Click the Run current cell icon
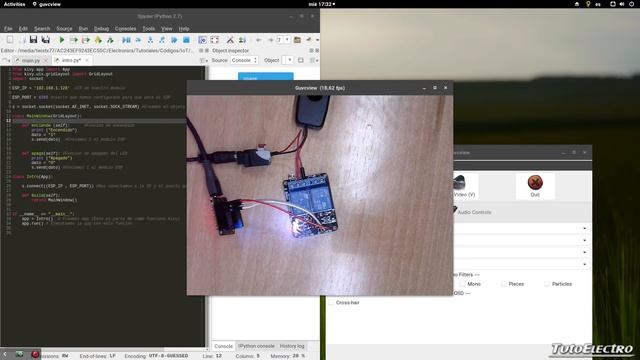Screen dimensions: 640x360 (x=73, y=40)
